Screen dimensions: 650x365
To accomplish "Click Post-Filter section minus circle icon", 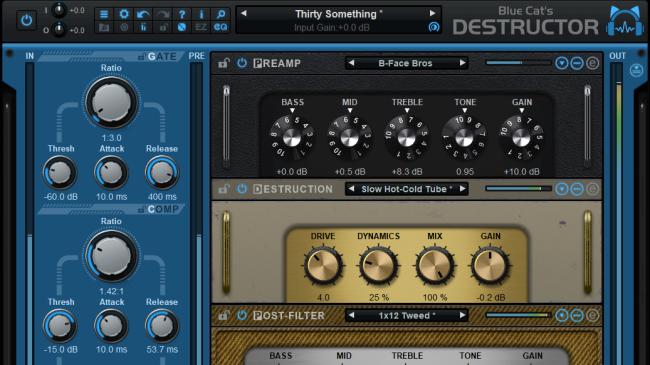I will coord(577,316).
